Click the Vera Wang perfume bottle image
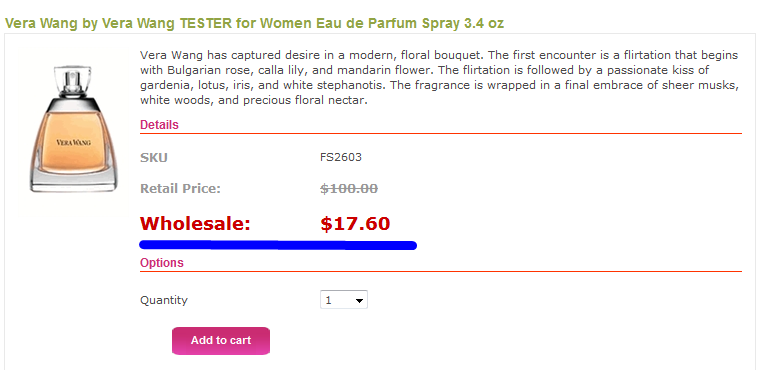Image resolution: width=757 pixels, height=370 pixels. (x=73, y=129)
